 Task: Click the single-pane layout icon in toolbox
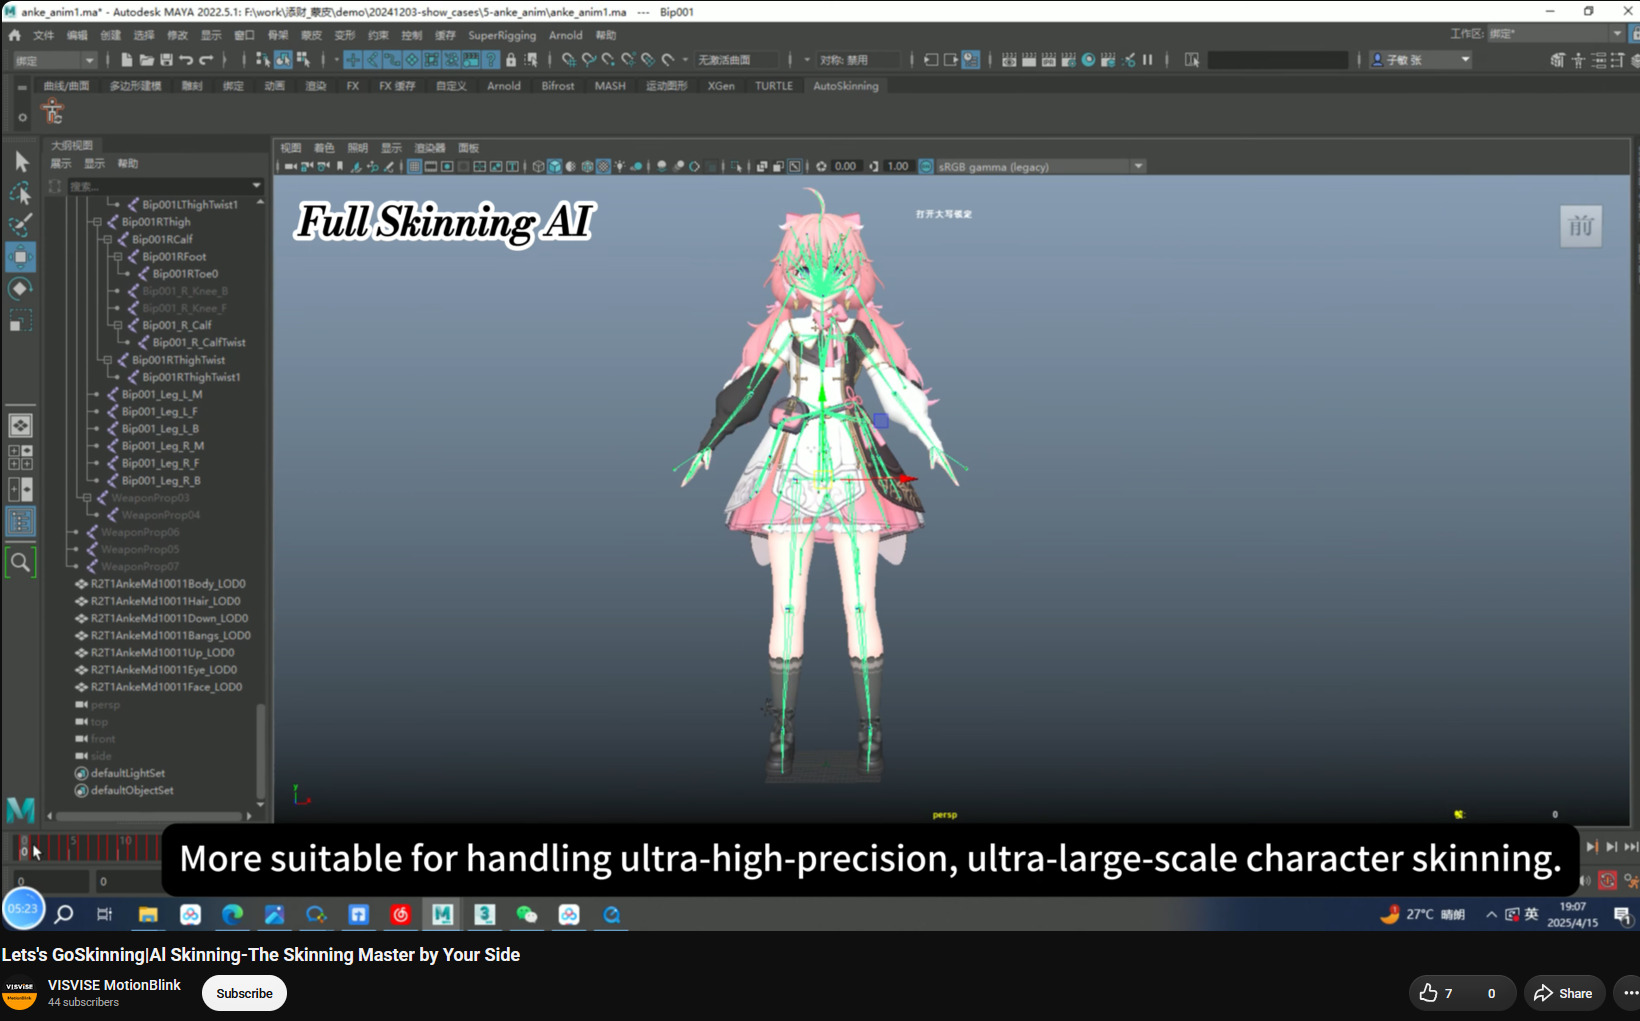click(21, 426)
